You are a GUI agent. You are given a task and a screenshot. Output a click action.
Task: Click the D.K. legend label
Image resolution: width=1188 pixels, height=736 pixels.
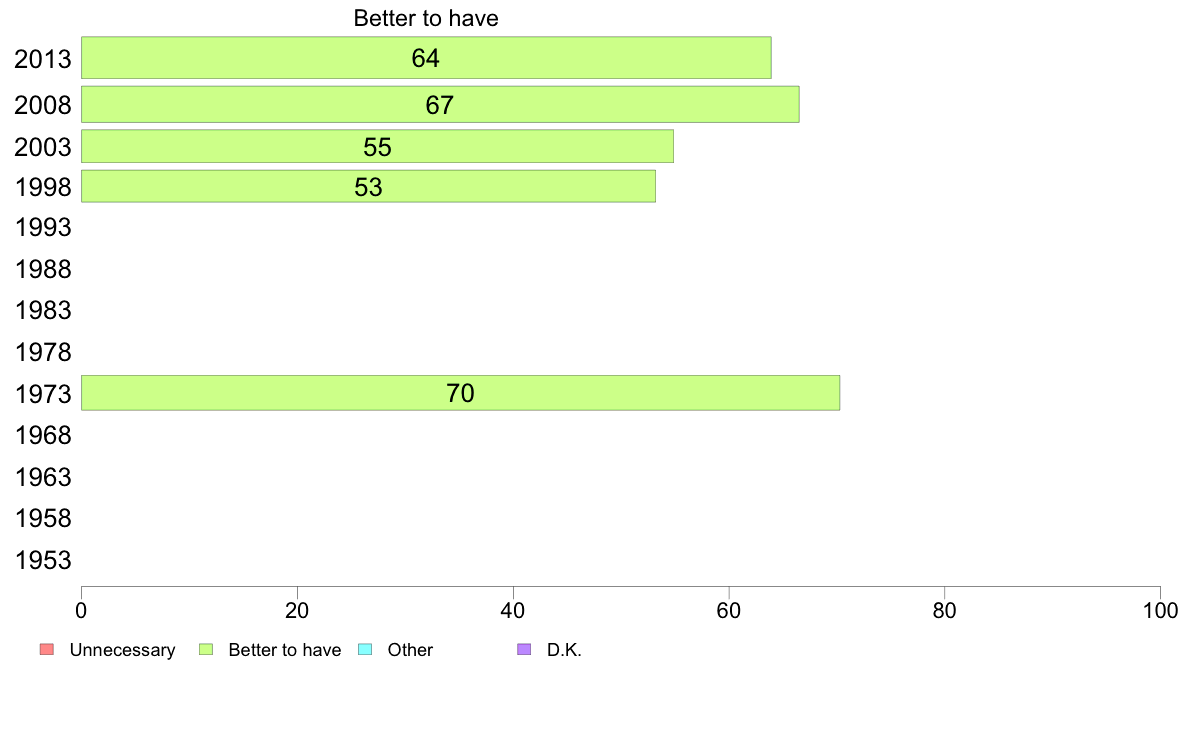point(564,650)
